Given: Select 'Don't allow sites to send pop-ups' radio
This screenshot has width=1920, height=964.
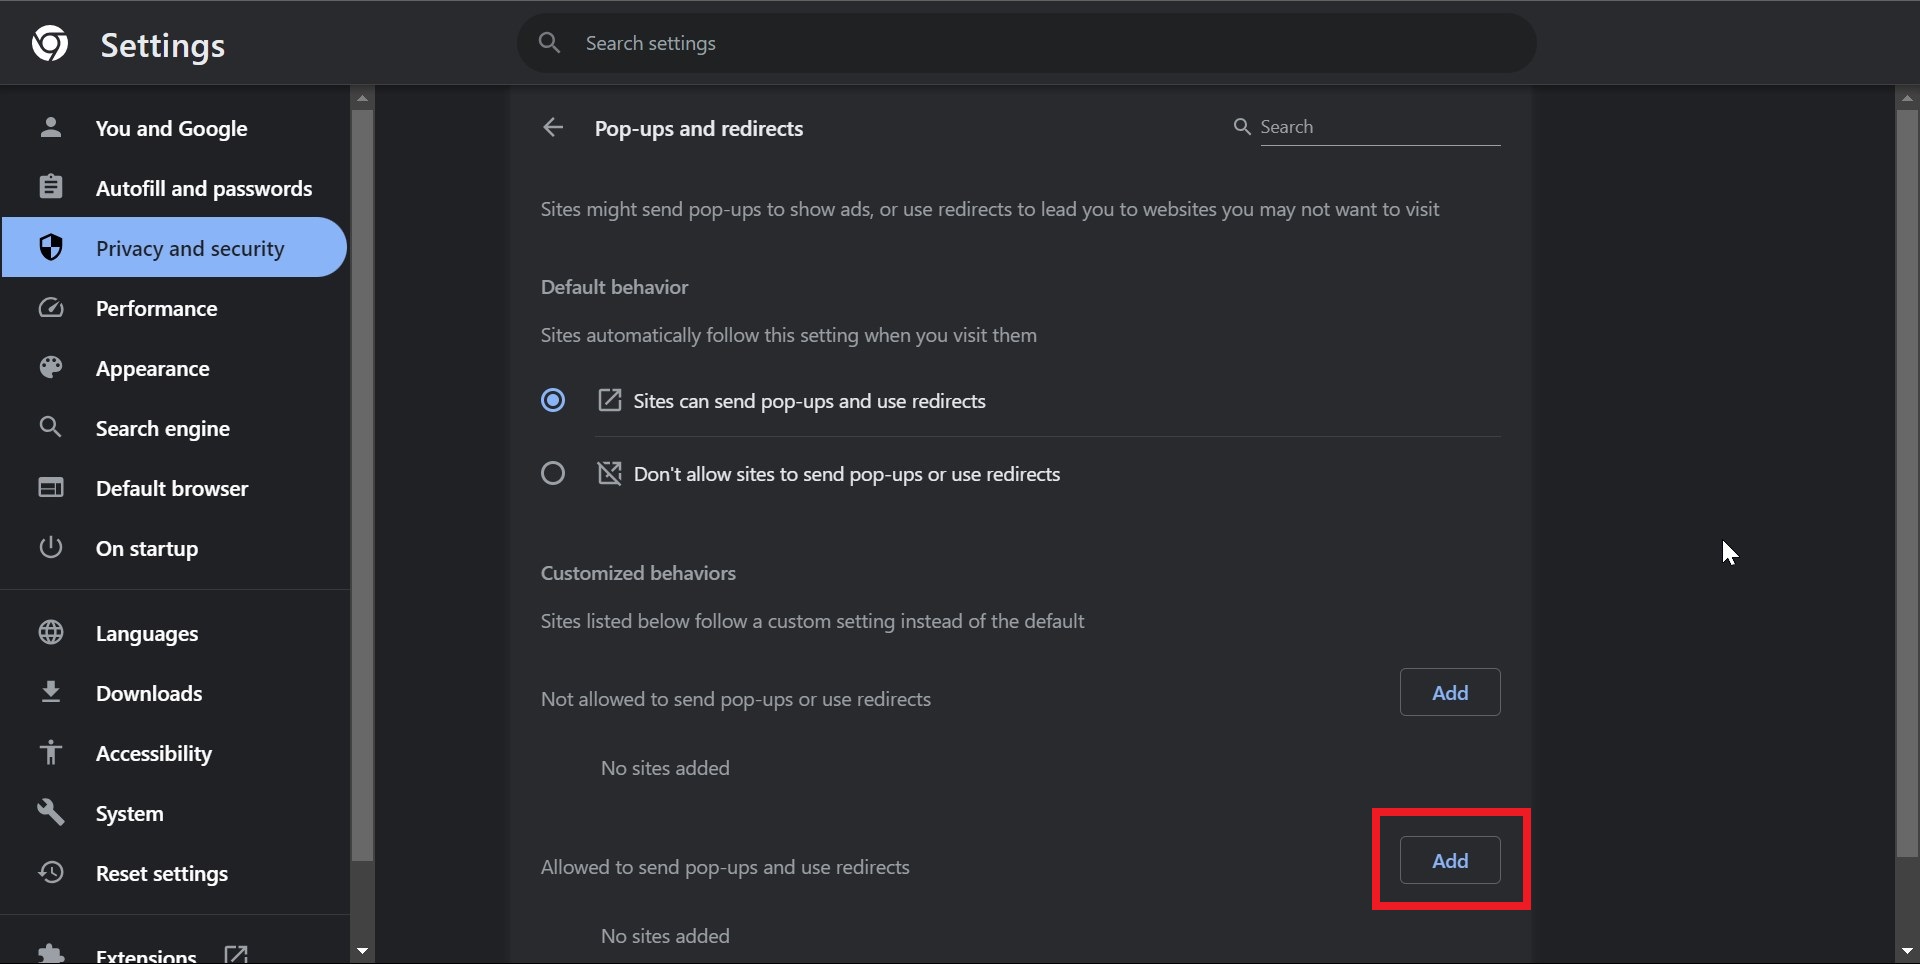Looking at the screenshot, I should coord(553,474).
